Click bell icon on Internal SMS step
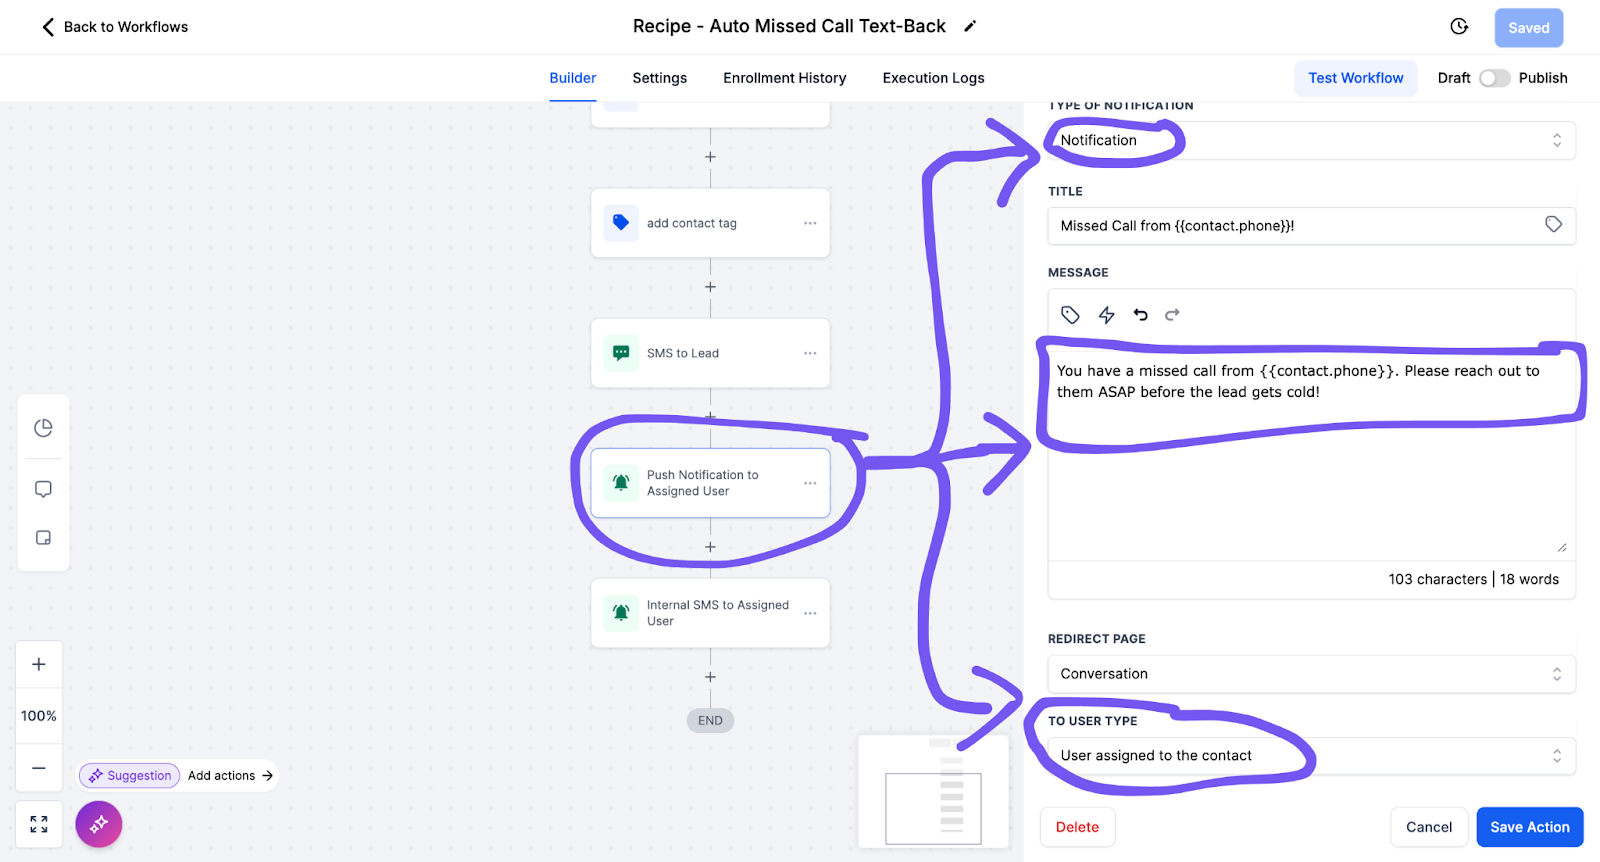 (x=621, y=613)
